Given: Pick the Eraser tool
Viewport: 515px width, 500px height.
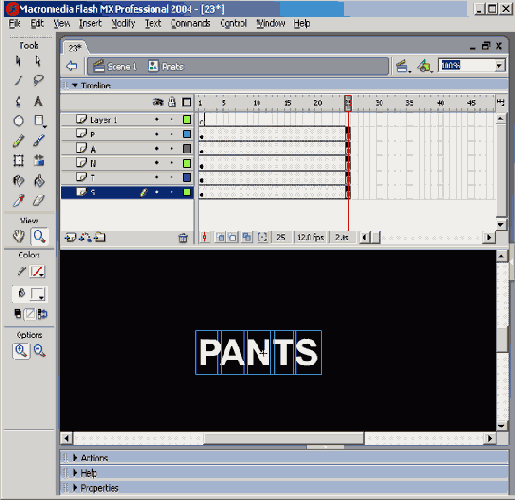Looking at the screenshot, I should point(39,201).
